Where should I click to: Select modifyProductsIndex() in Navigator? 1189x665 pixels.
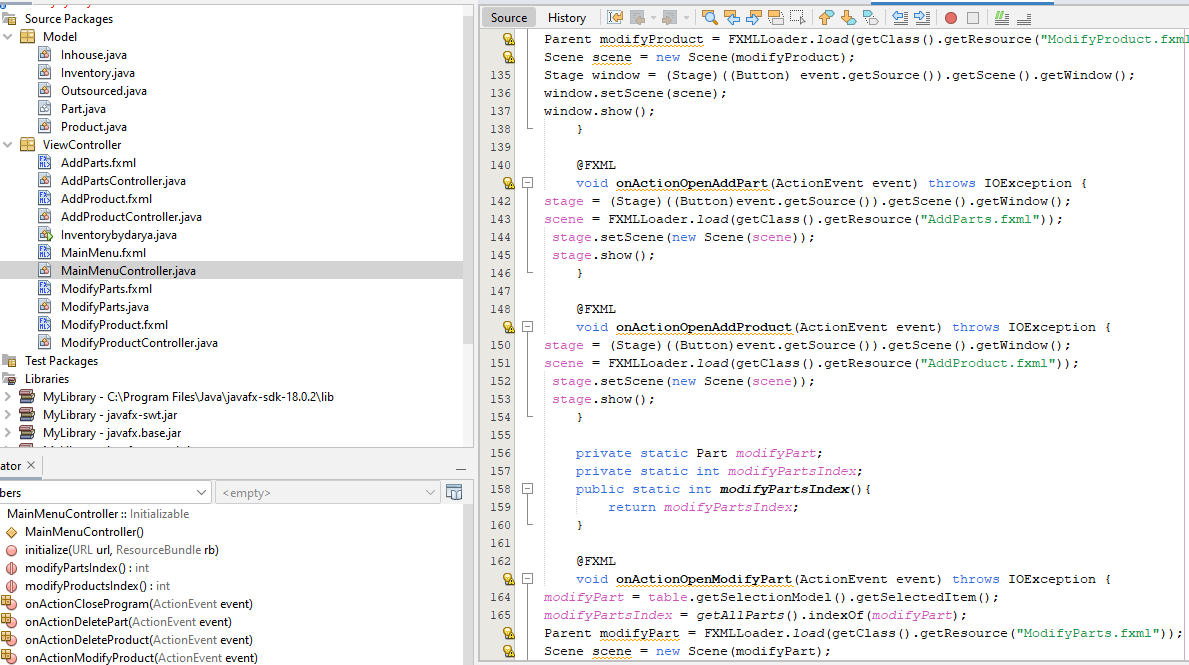point(97,586)
